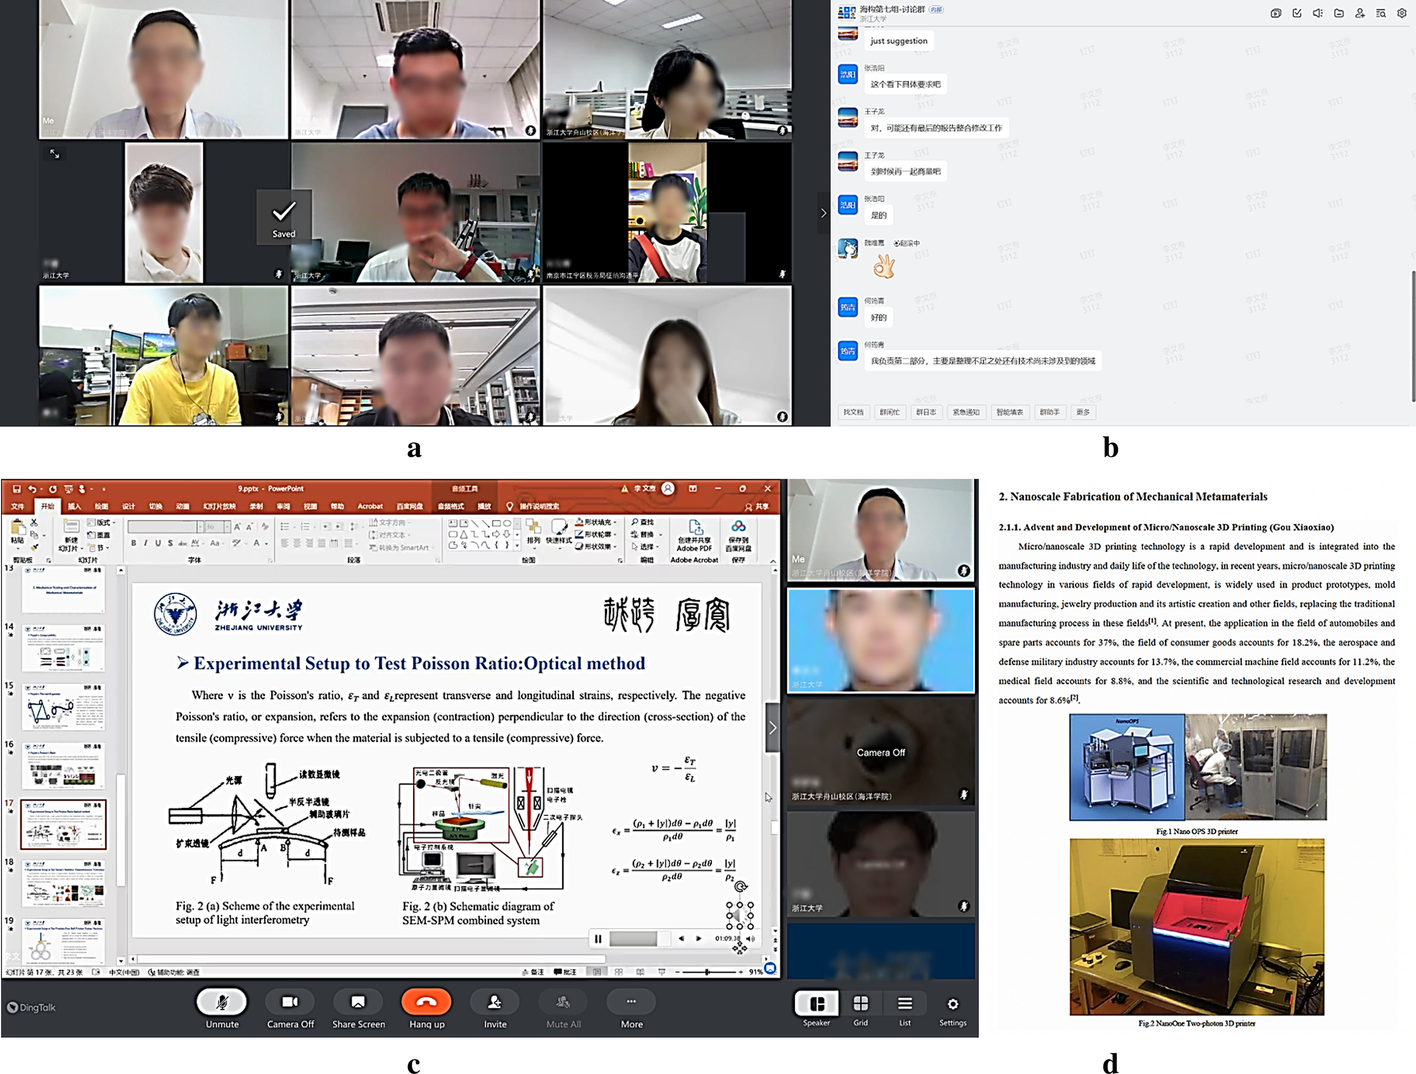Click 保存到百度网盘 button

tap(738, 536)
